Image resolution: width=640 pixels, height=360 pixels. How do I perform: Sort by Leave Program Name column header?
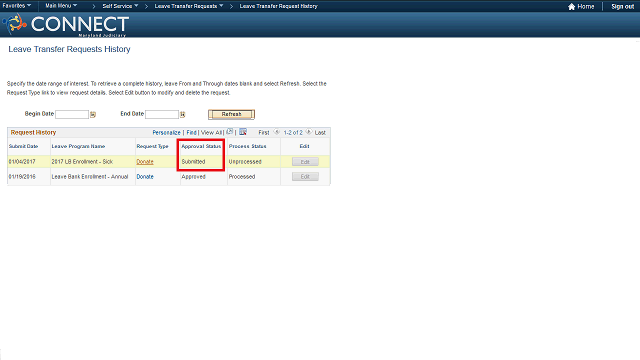click(x=78, y=146)
